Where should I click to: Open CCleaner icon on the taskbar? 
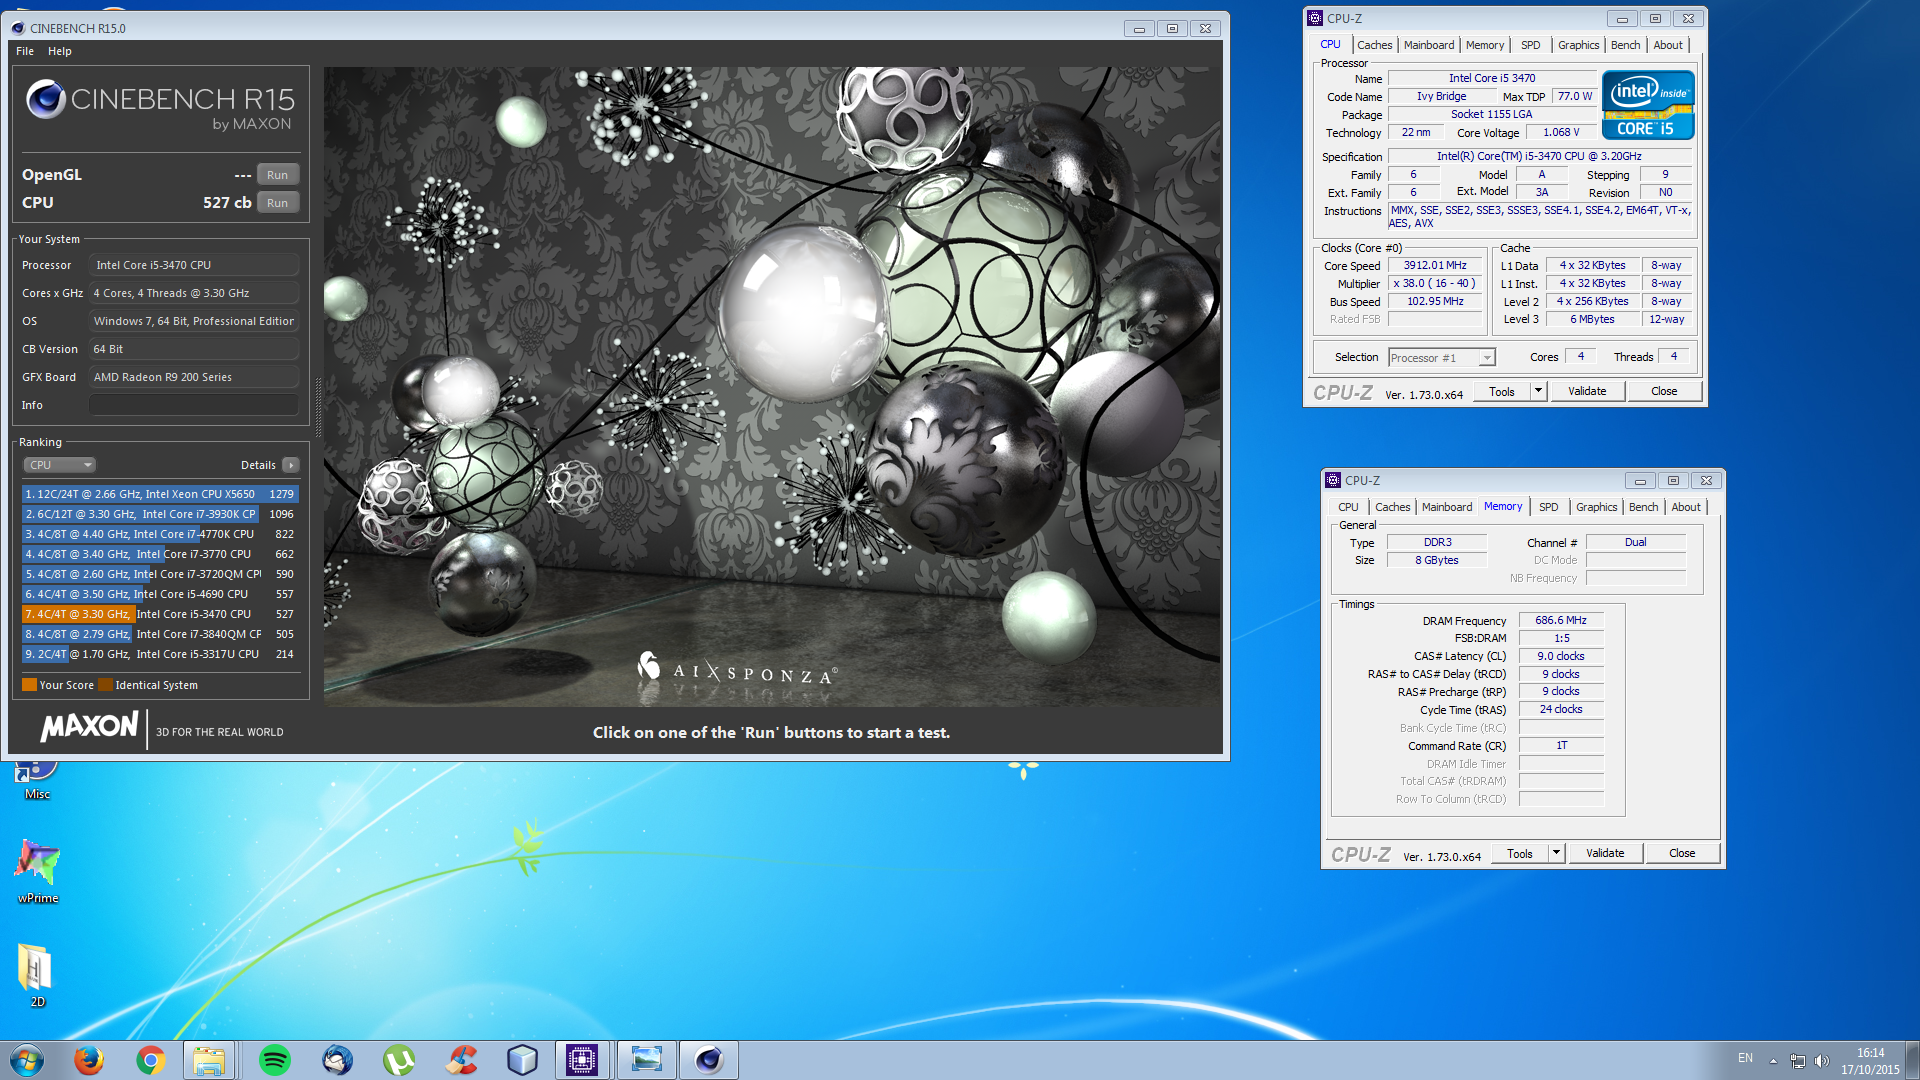pos(461,1060)
